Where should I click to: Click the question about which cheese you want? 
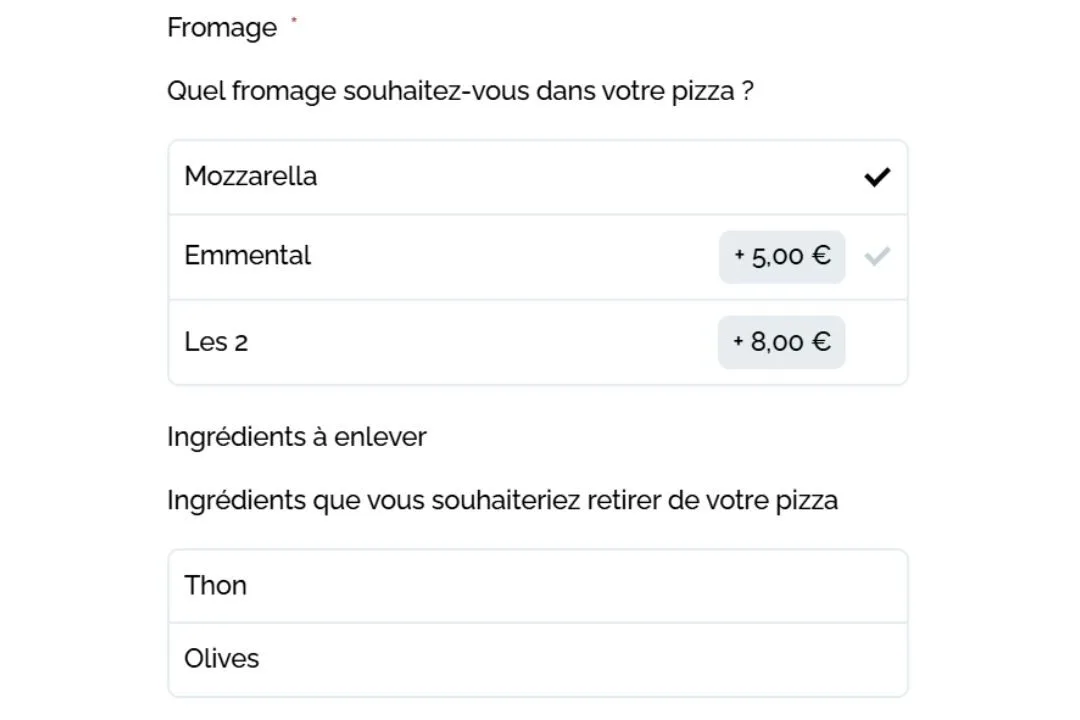460,91
